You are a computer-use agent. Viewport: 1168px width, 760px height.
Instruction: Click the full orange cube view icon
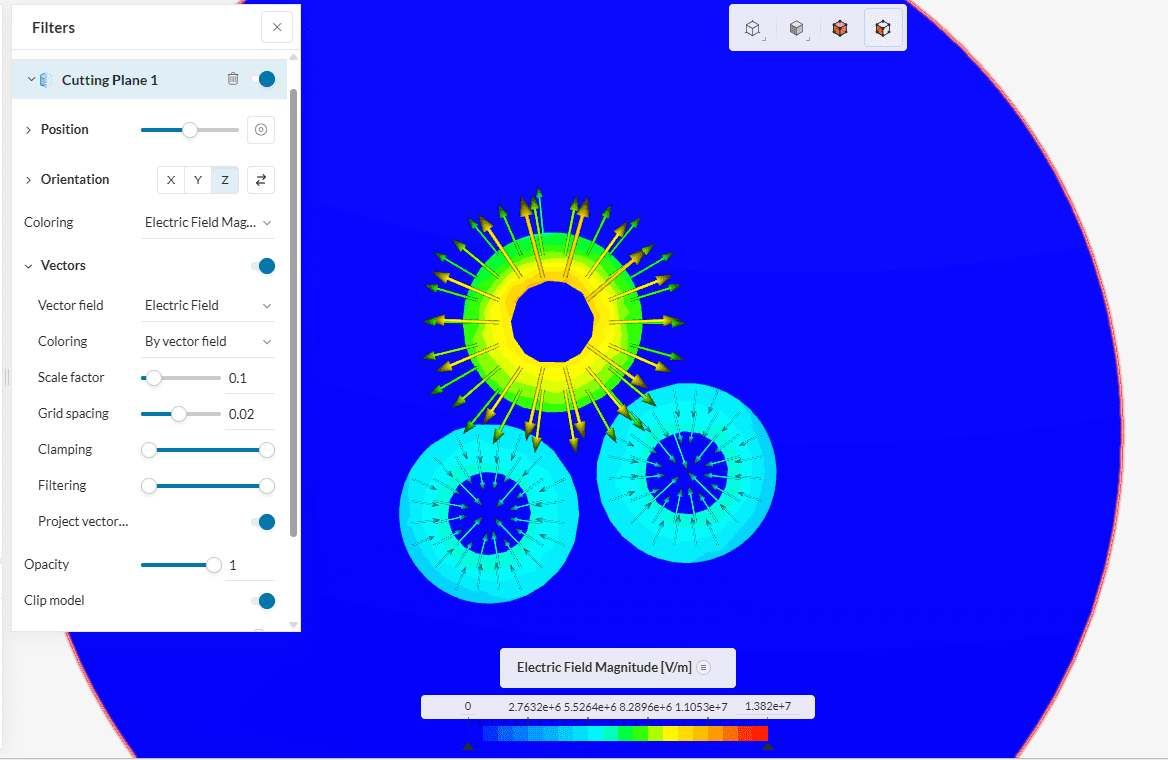point(840,29)
